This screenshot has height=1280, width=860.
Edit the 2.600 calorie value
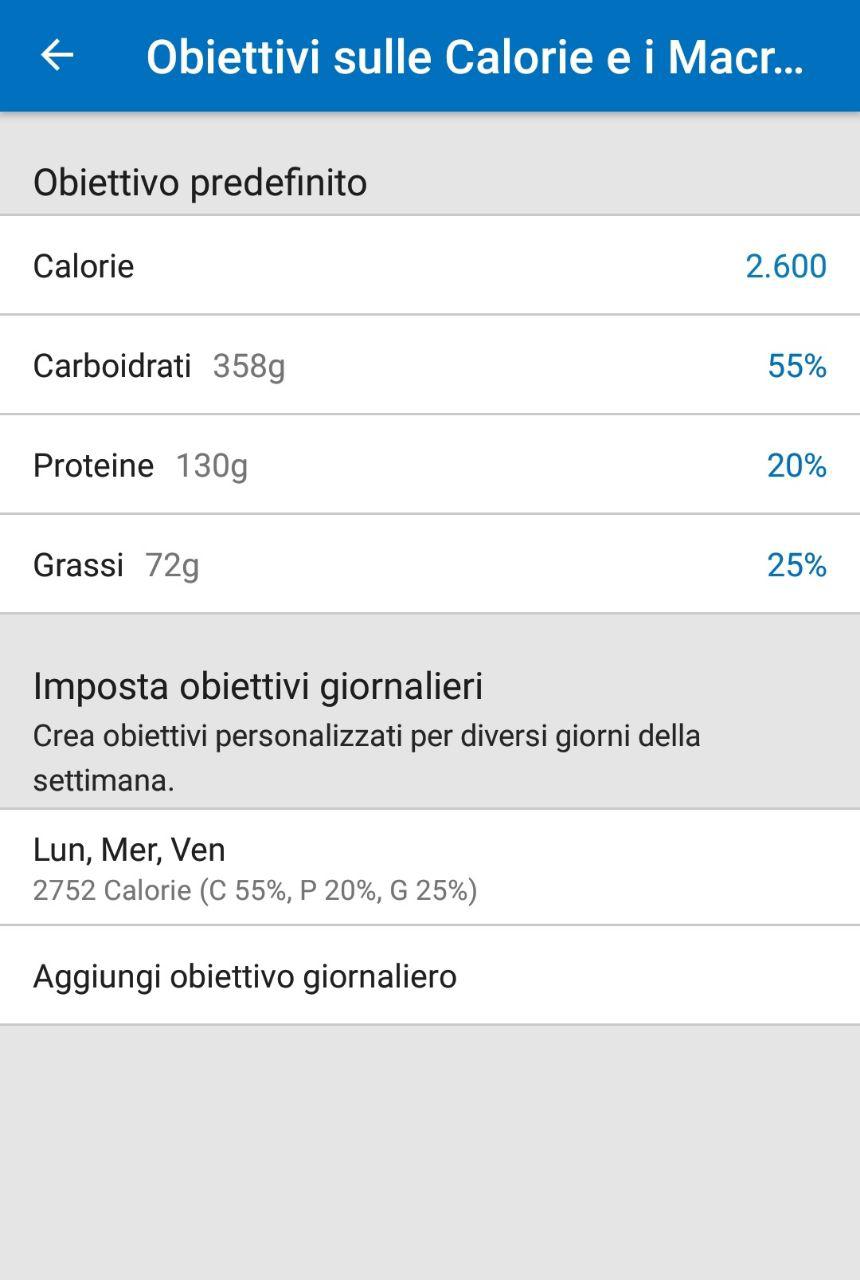[x=785, y=266]
